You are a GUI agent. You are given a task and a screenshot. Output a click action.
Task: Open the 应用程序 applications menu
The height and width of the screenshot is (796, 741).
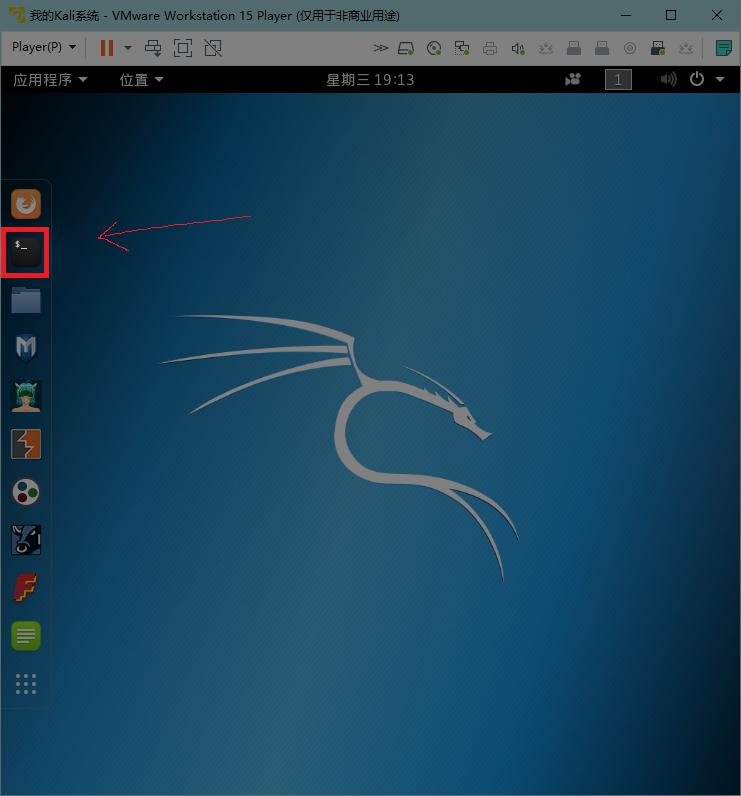pyautogui.click(x=50, y=80)
